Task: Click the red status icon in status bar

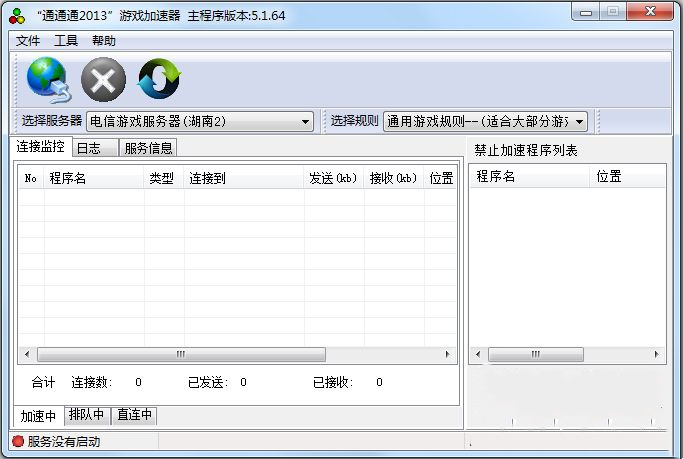Action: (x=17, y=441)
